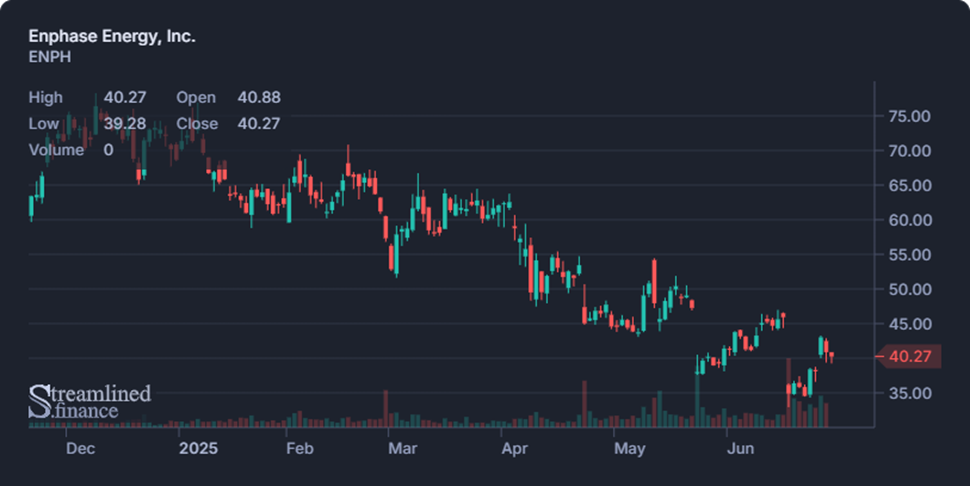
Task: Click the 35.00 price axis label
Action: [909, 393]
